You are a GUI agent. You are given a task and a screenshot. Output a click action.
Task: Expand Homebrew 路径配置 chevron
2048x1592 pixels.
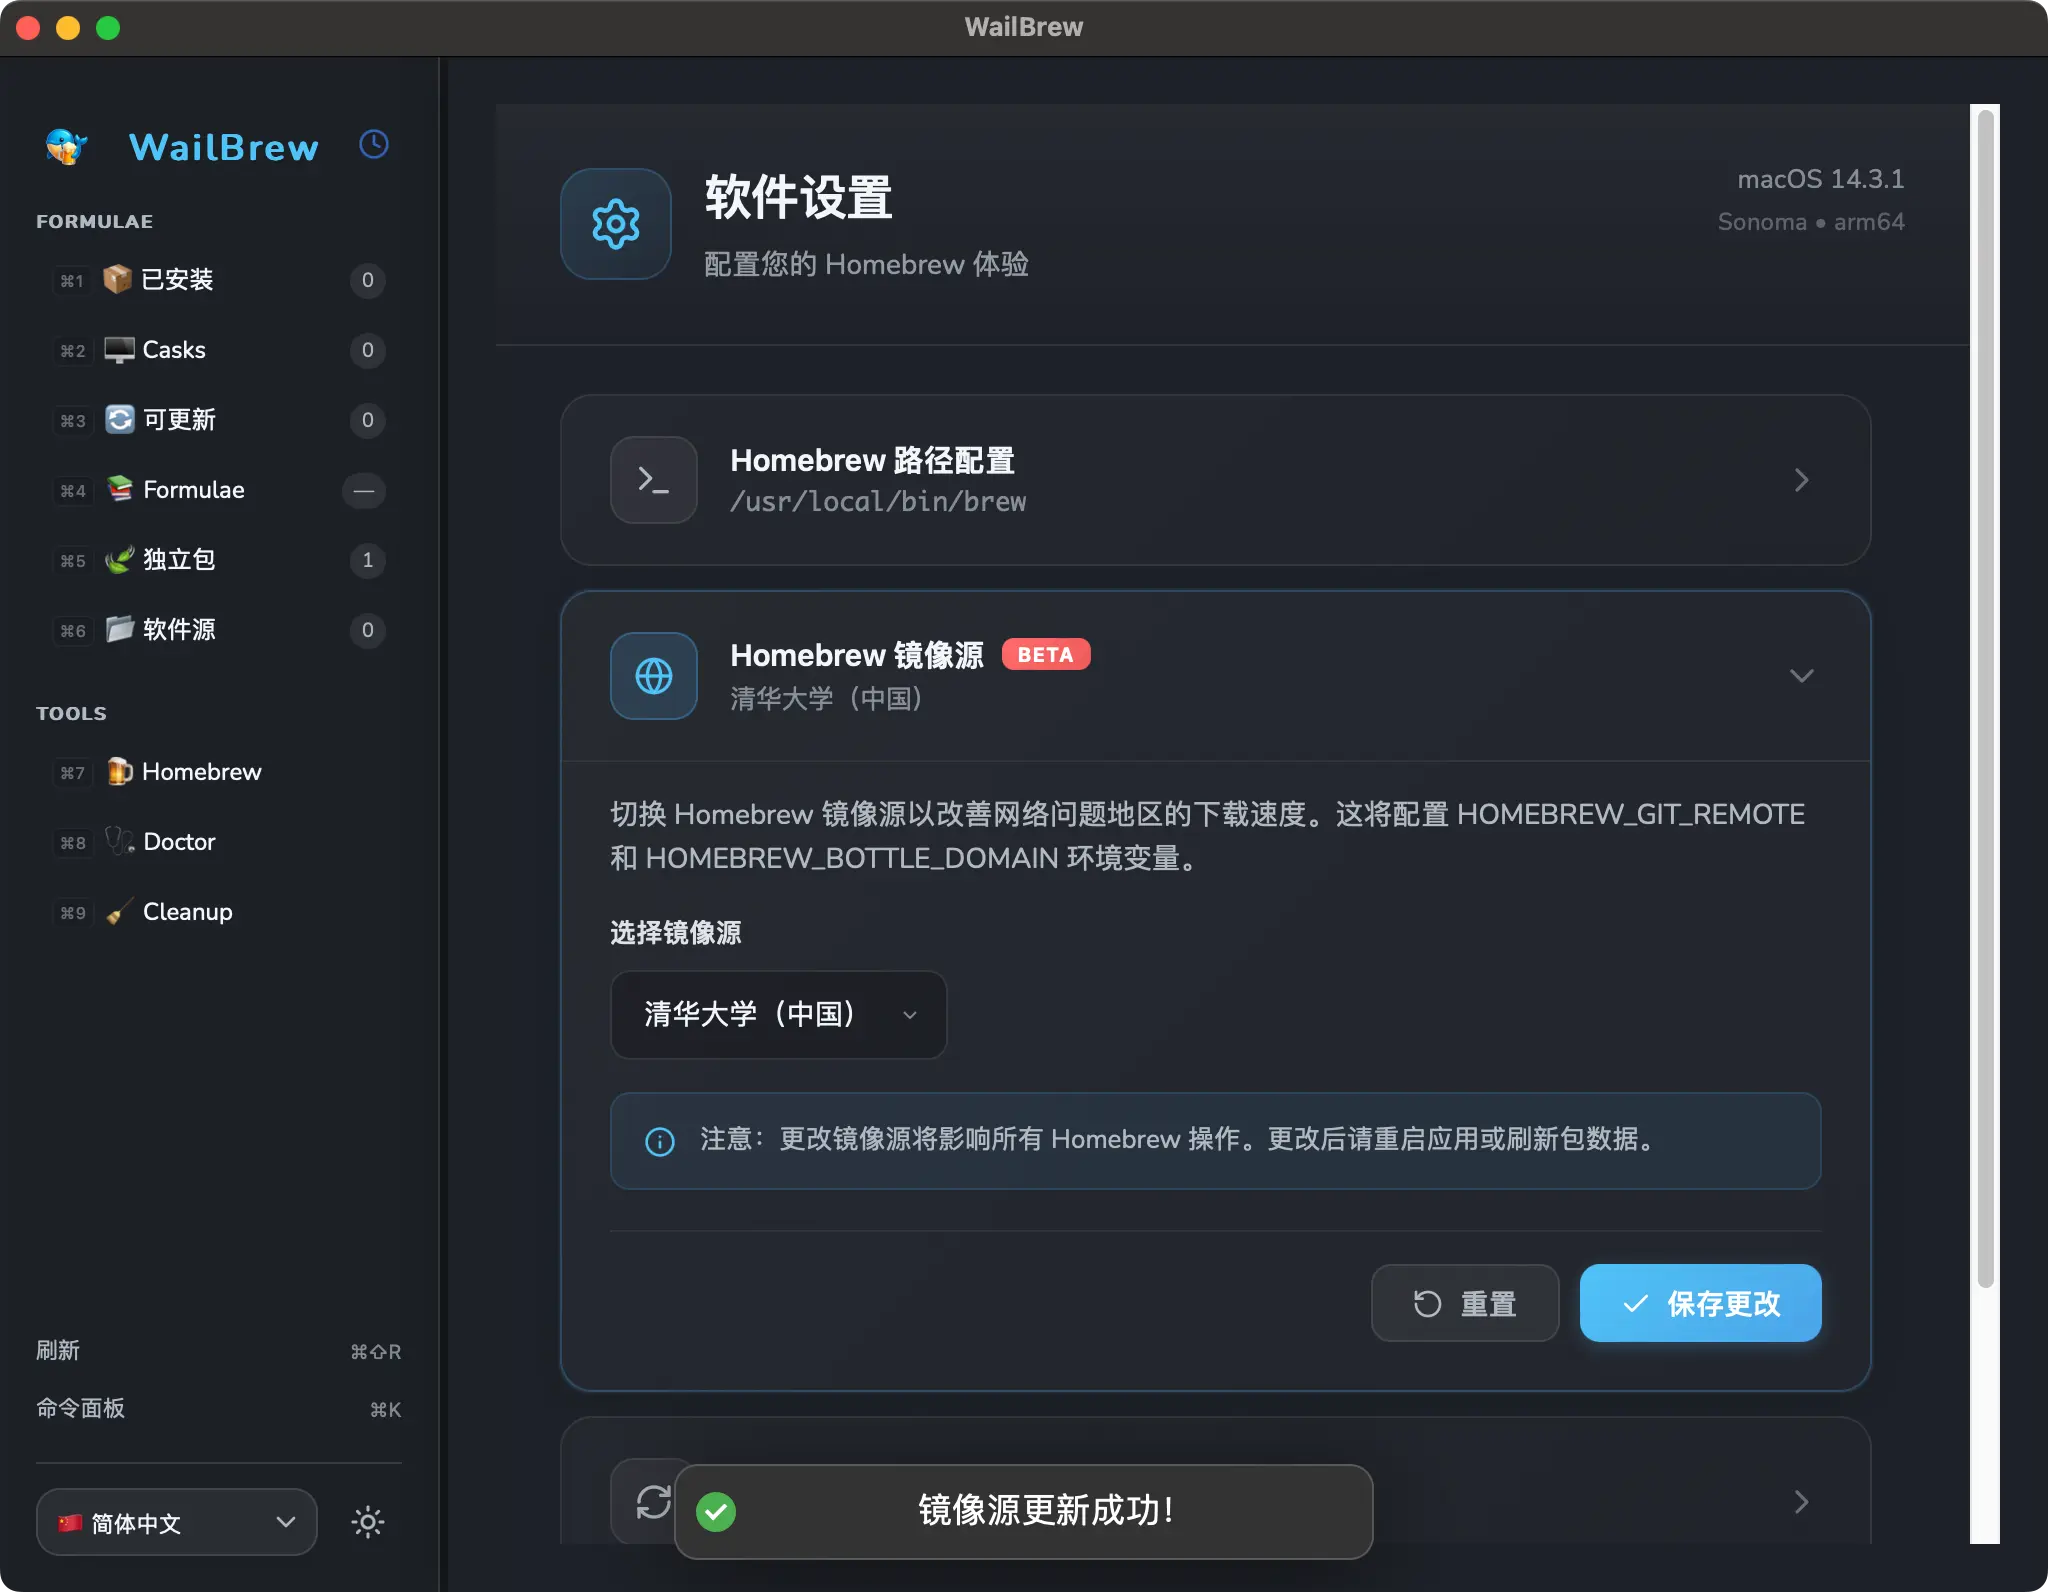(1801, 480)
